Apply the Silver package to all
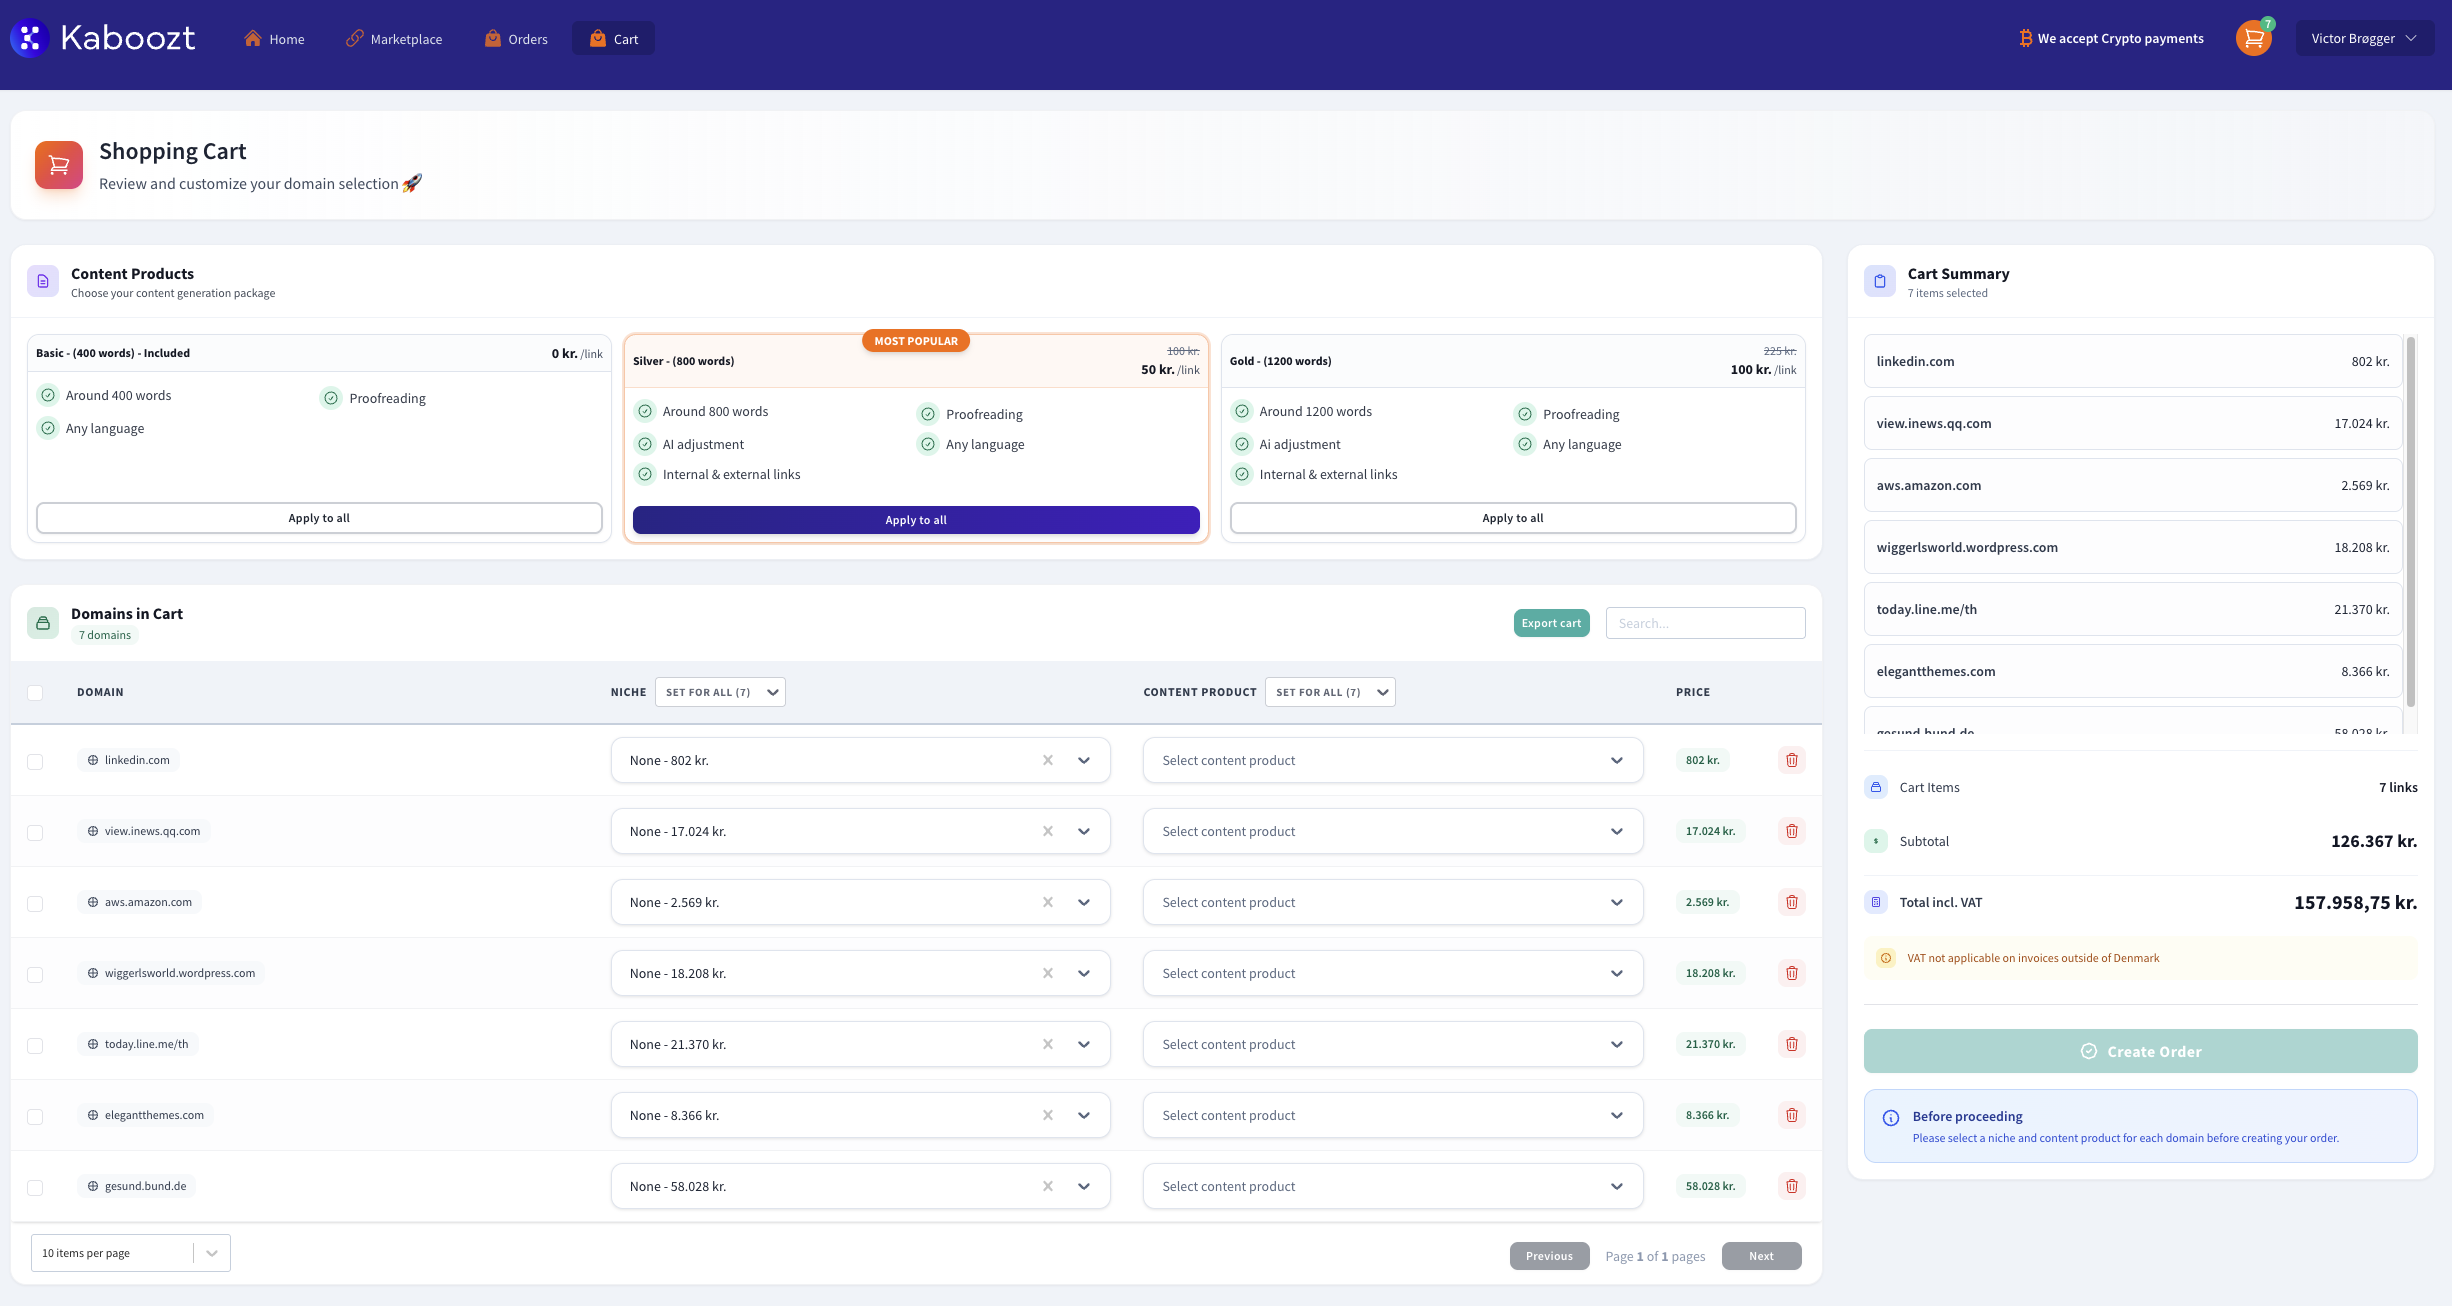The width and height of the screenshot is (2452, 1306). pyautogui.click(x=915, y=520)
